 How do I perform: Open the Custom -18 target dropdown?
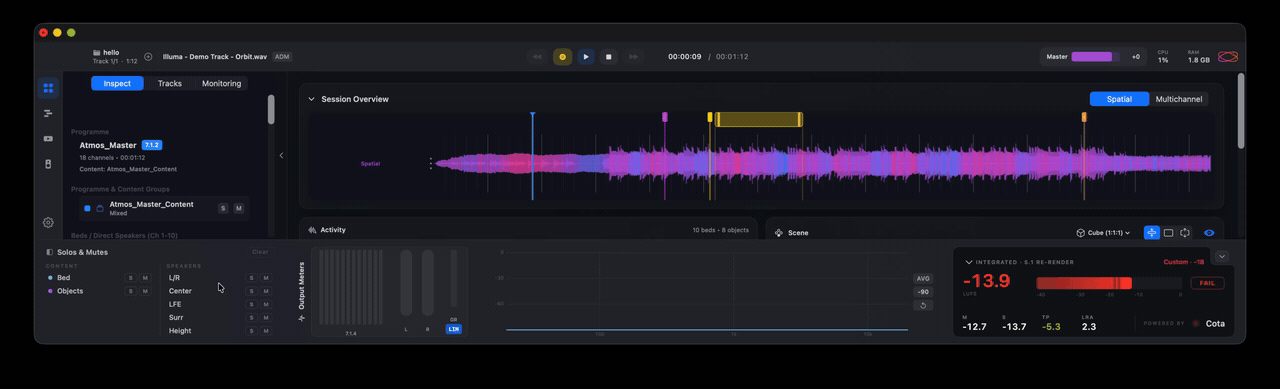coord(1183,262)
